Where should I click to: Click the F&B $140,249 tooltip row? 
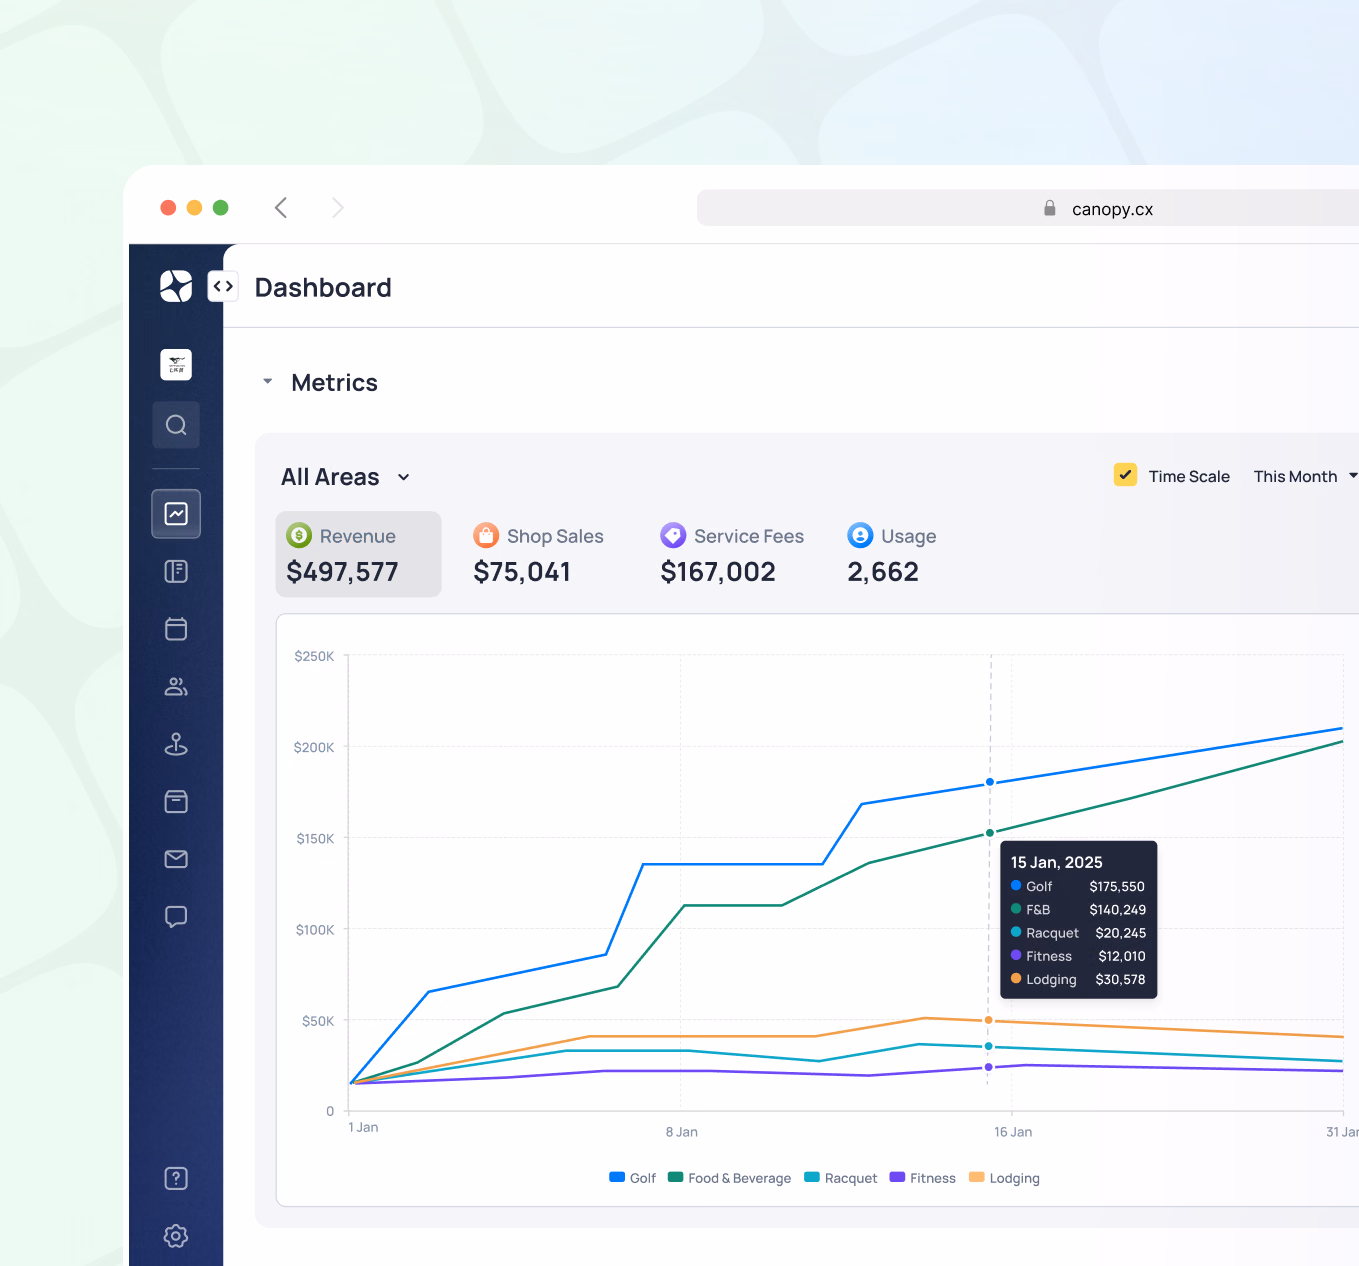click(1078, 910)
